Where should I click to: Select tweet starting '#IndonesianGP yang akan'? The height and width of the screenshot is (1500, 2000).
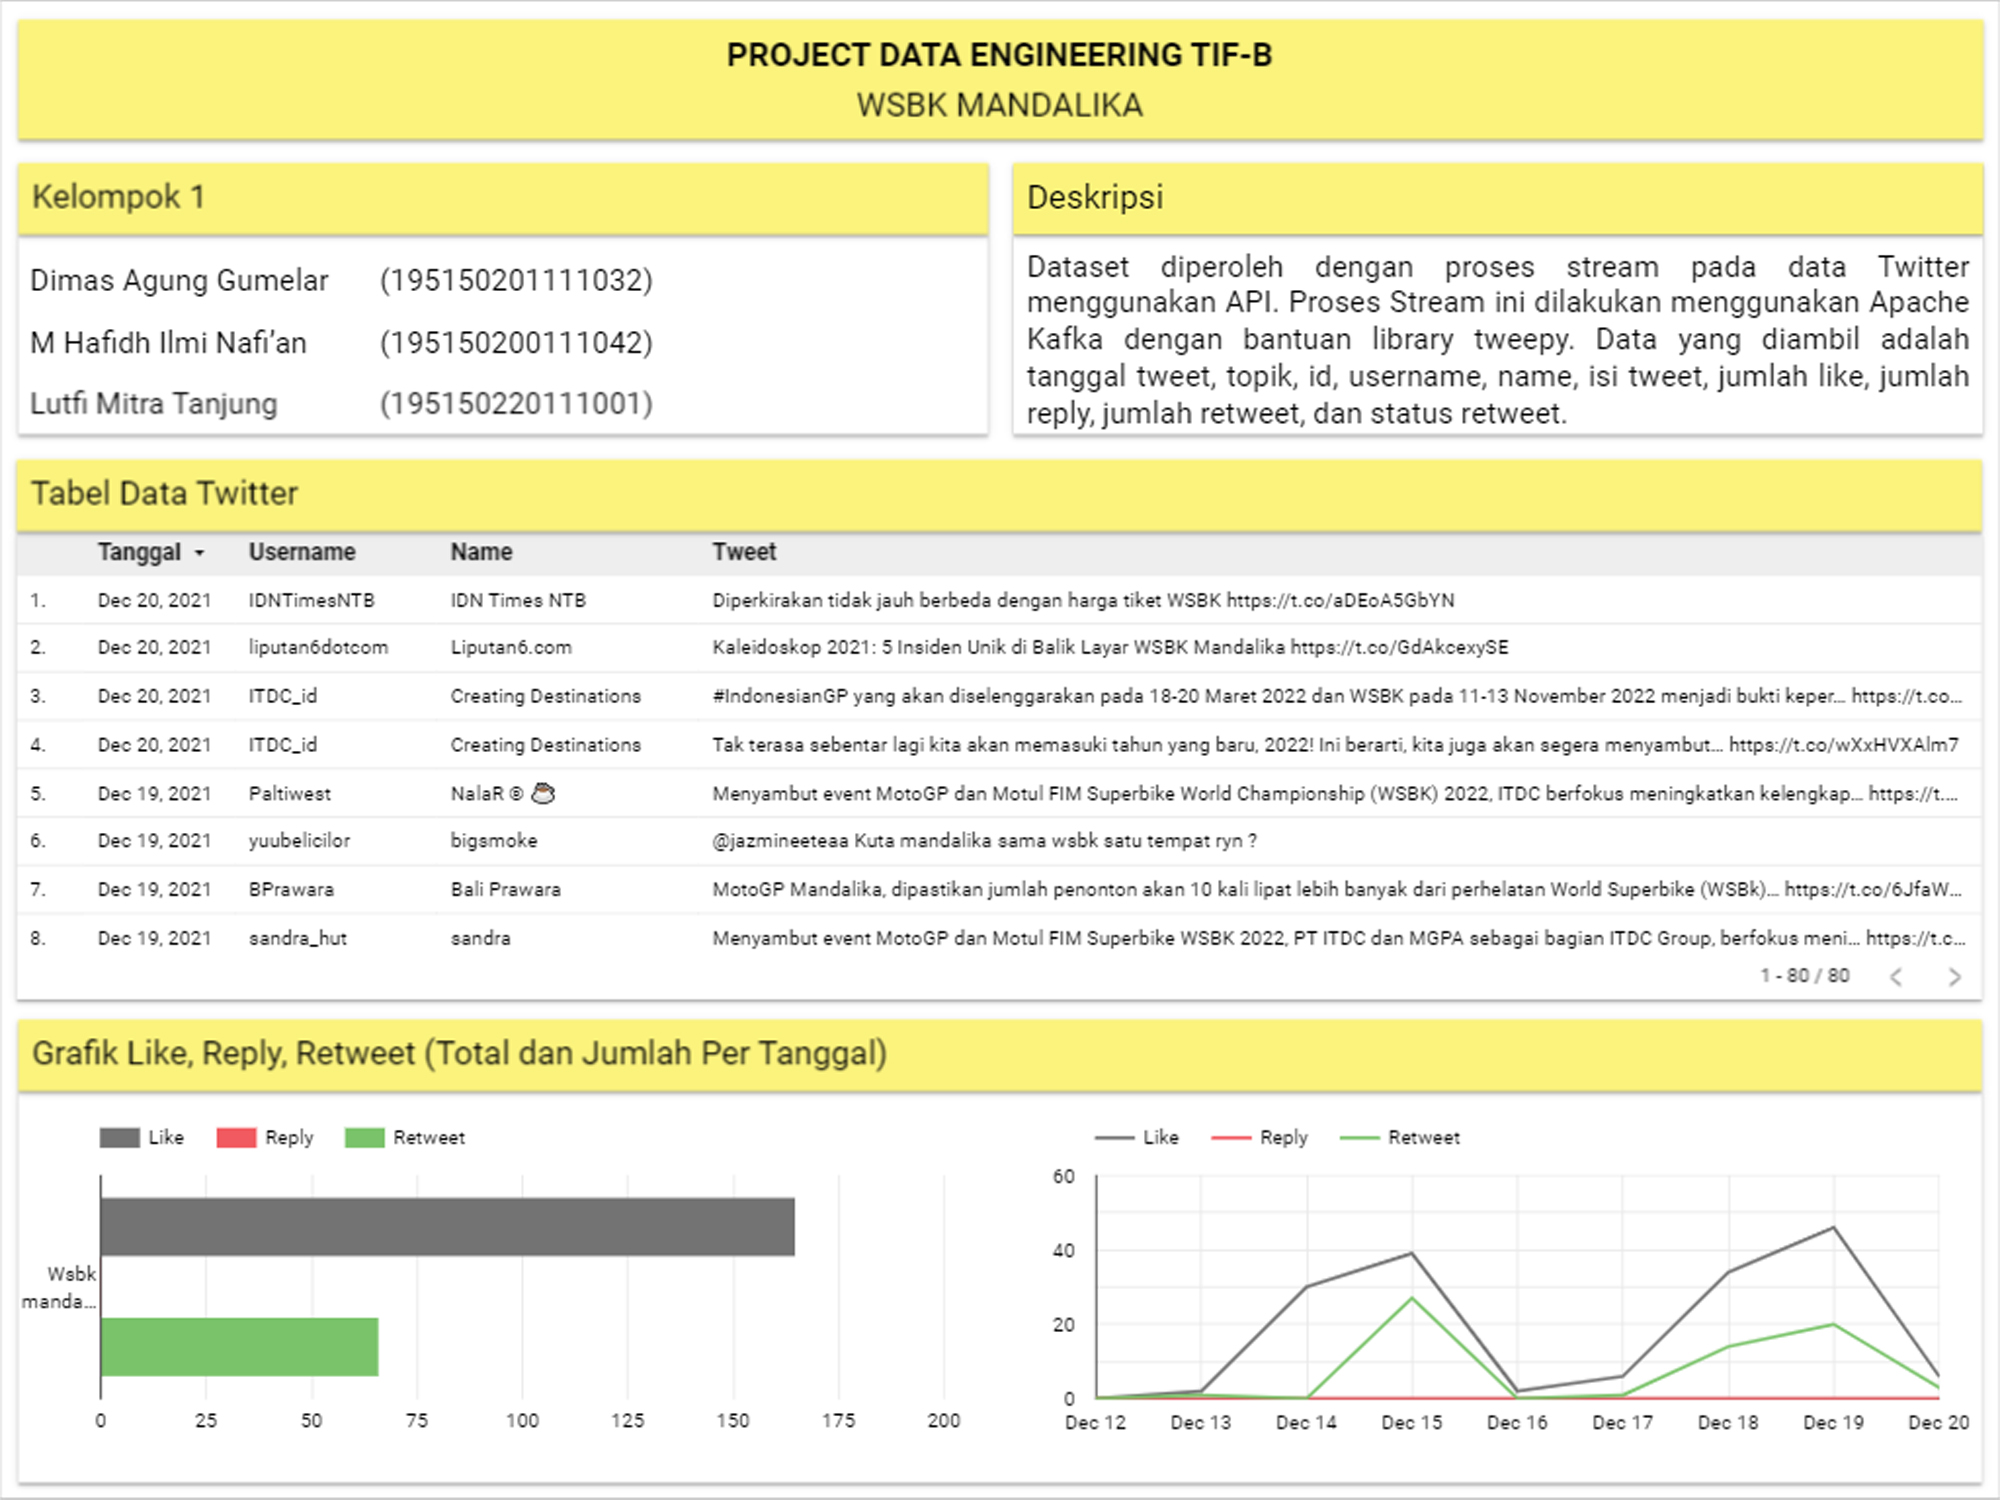1337,696
